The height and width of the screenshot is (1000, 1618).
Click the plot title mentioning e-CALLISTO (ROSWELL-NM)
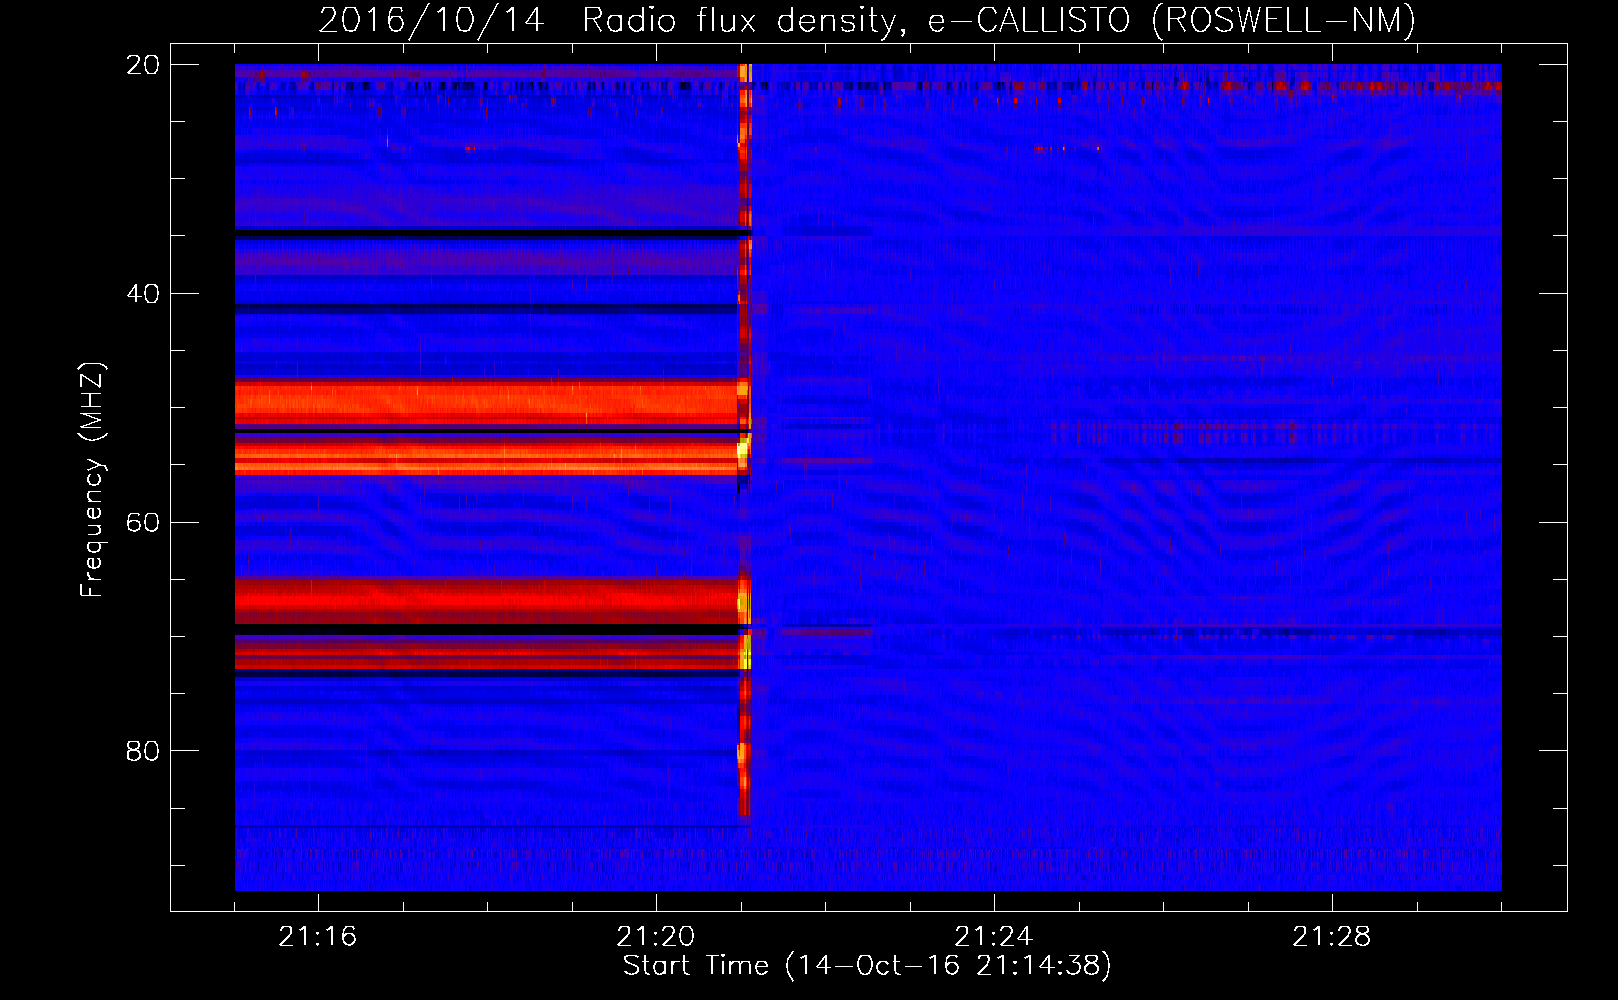[x=867, y=20]
